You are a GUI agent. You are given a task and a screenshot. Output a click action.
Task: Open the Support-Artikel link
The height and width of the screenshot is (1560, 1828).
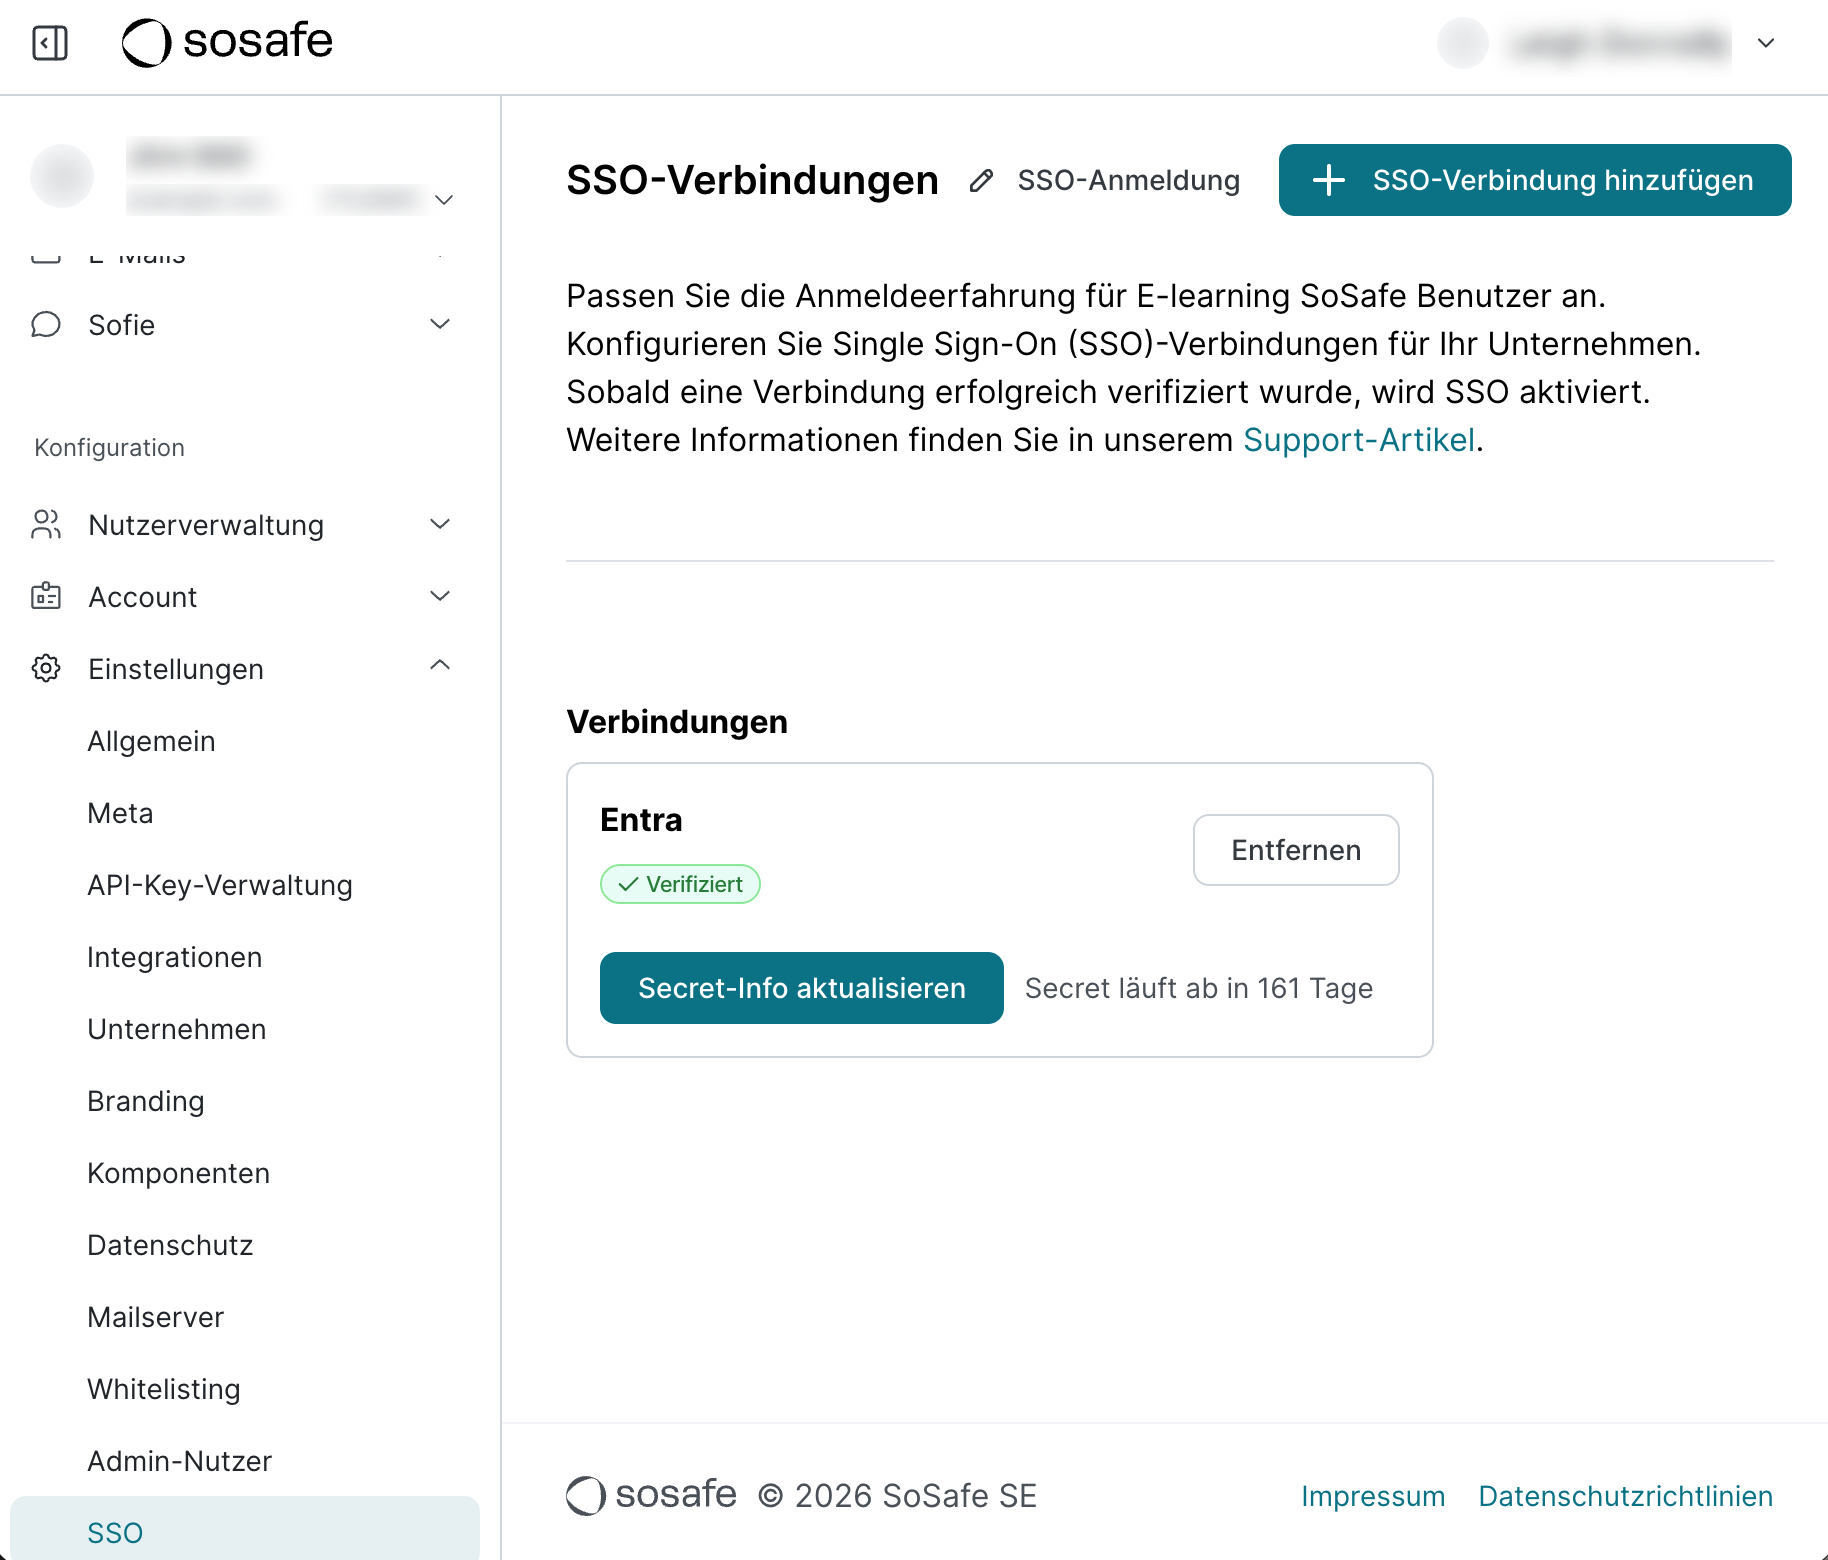coord(1359,440)
